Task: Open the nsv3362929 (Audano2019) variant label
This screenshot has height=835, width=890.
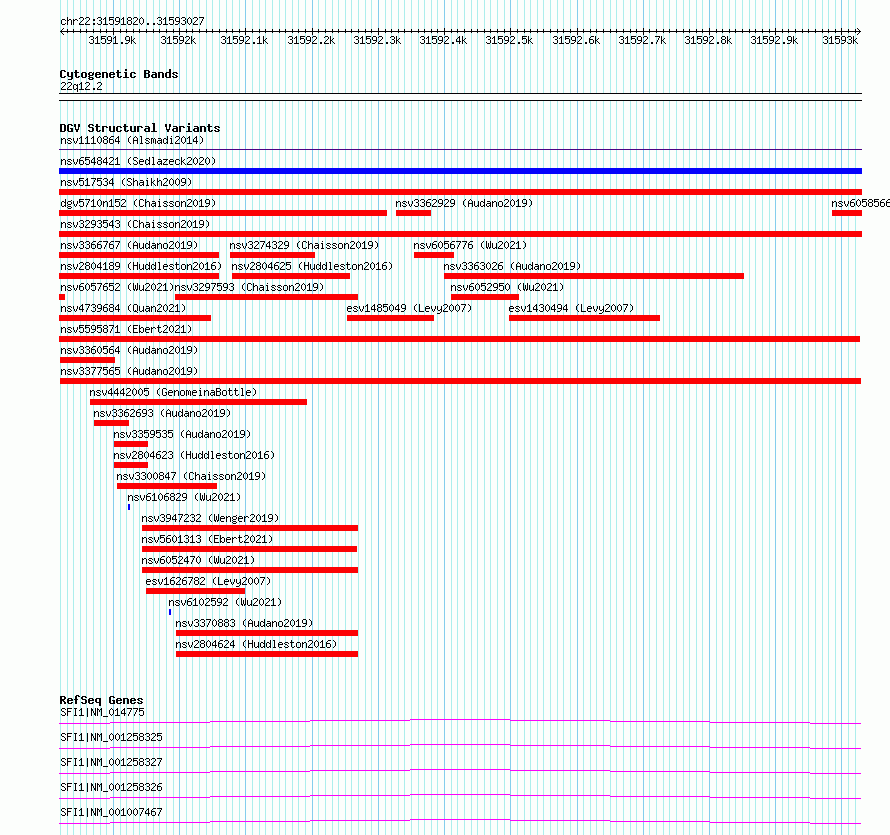Action: [x=464, y=203]
